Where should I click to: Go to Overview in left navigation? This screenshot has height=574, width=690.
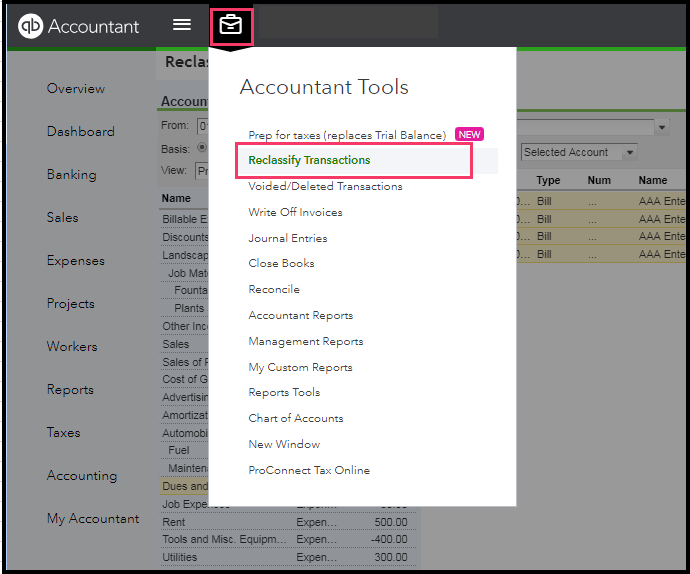tap(76, 88)
